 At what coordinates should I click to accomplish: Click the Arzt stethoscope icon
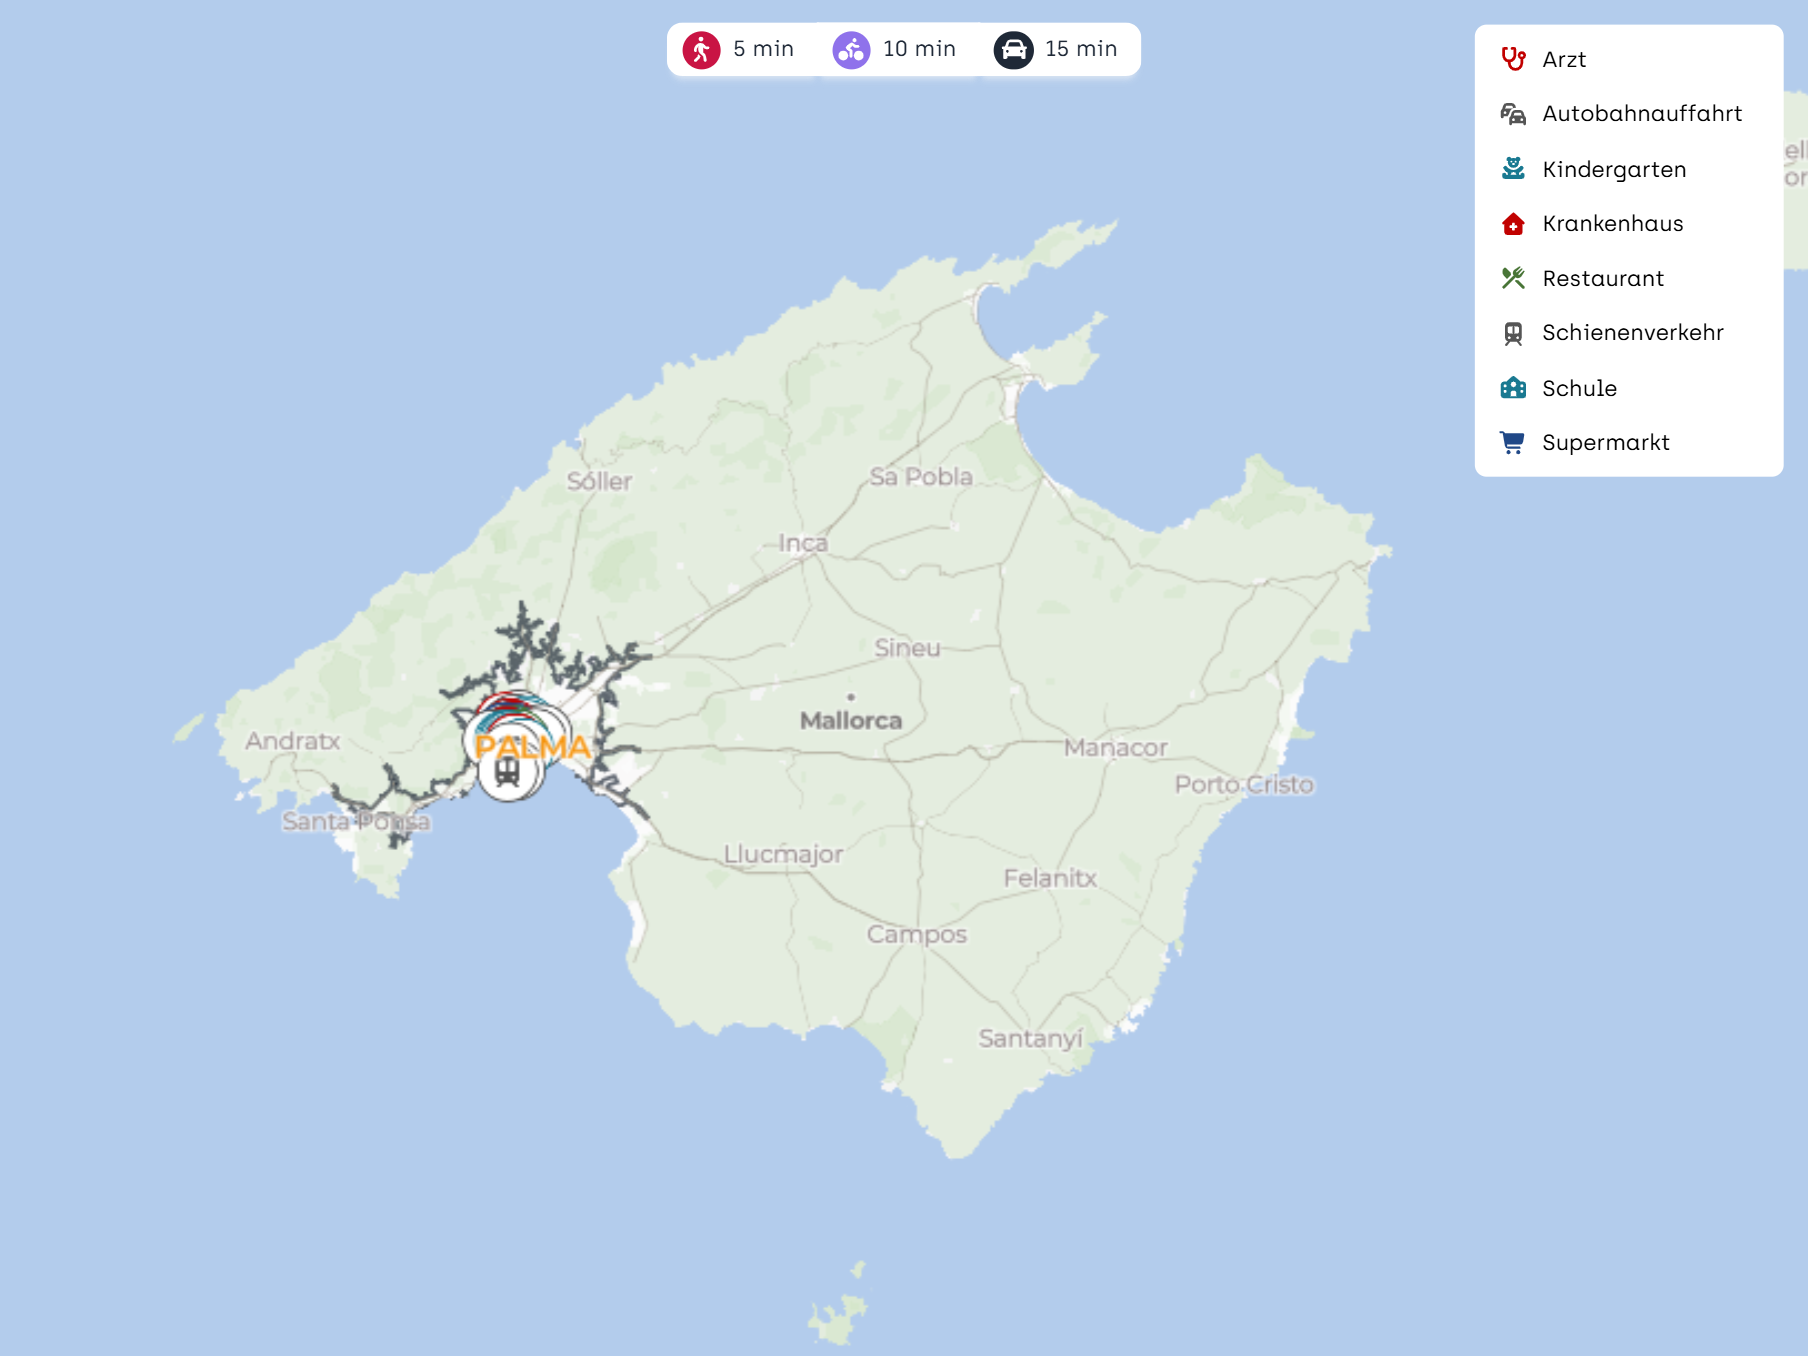pos(1513,59)
